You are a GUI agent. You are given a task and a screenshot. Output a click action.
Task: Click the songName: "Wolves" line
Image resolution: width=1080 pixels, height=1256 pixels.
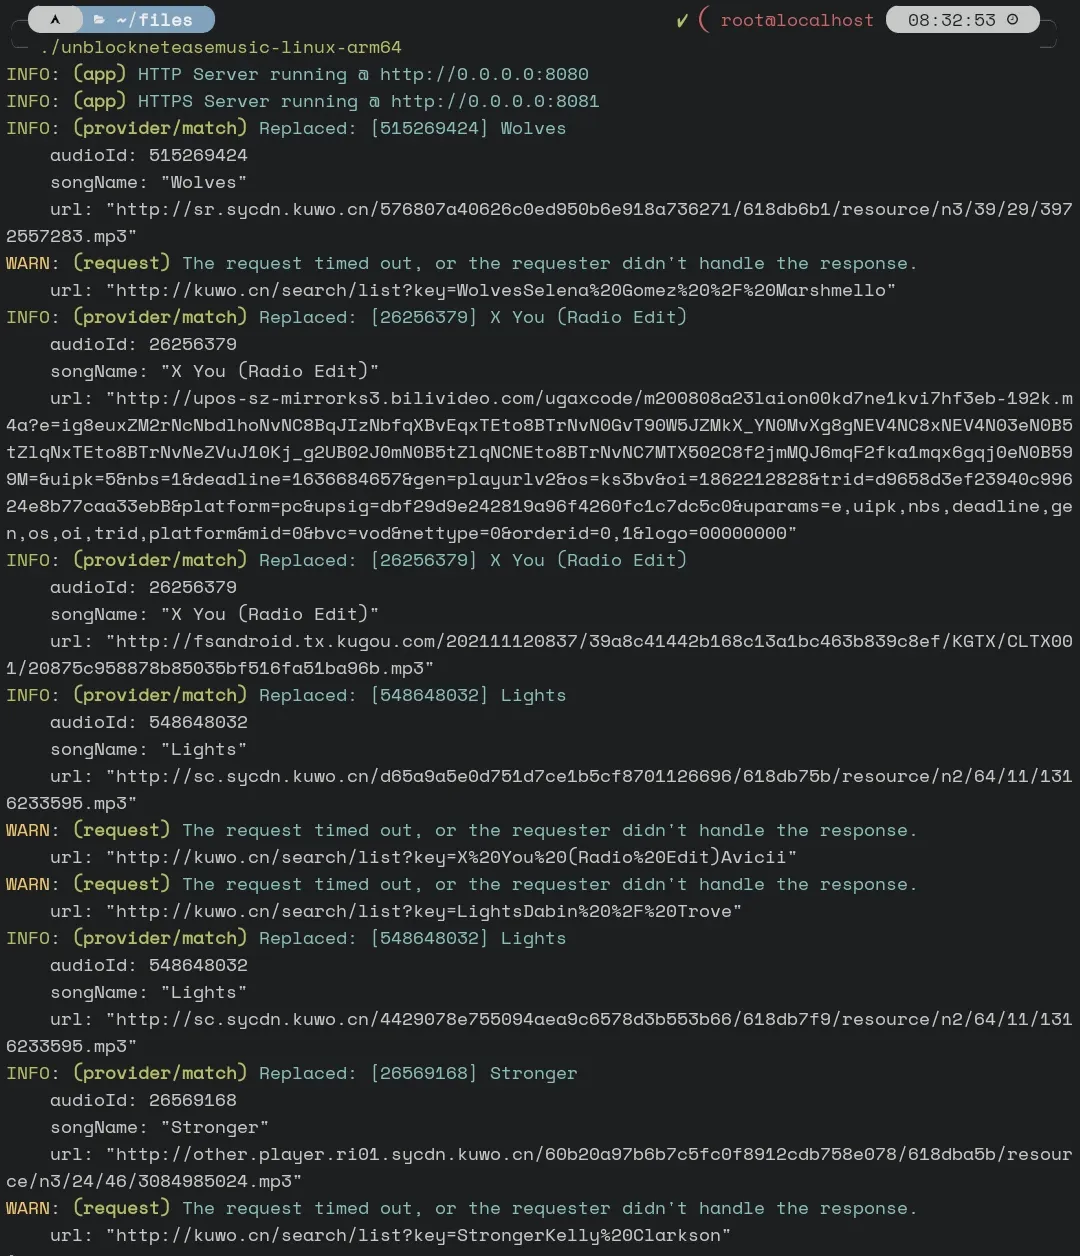point(148,182)
